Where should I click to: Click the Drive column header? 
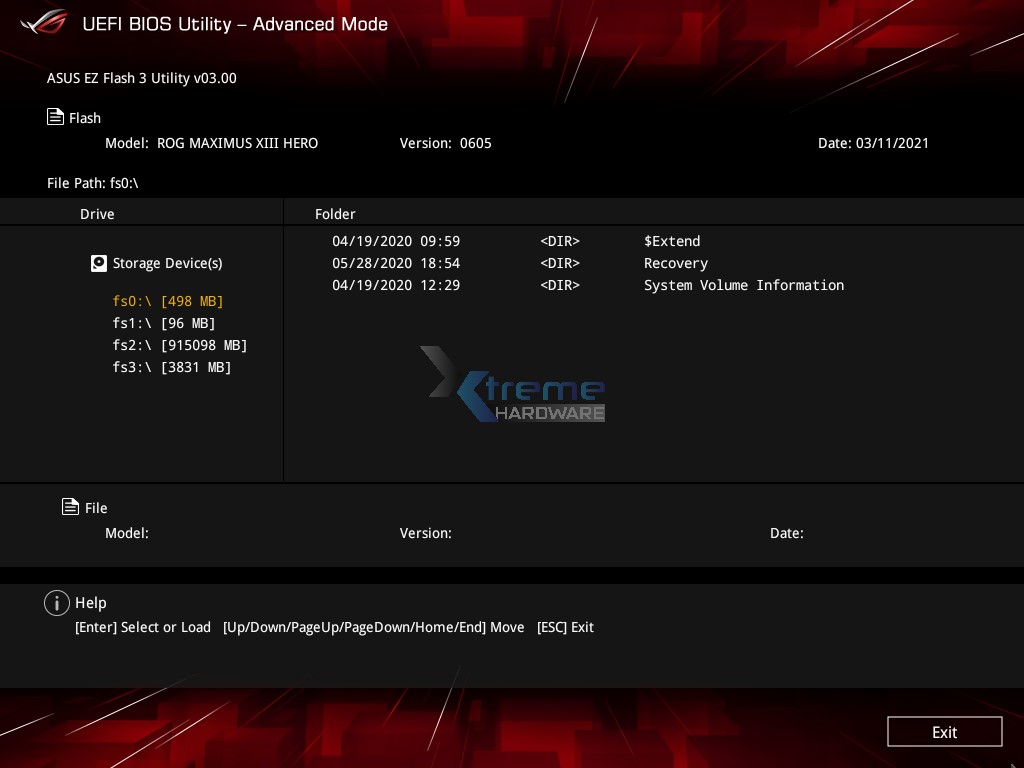click(97, 213)
